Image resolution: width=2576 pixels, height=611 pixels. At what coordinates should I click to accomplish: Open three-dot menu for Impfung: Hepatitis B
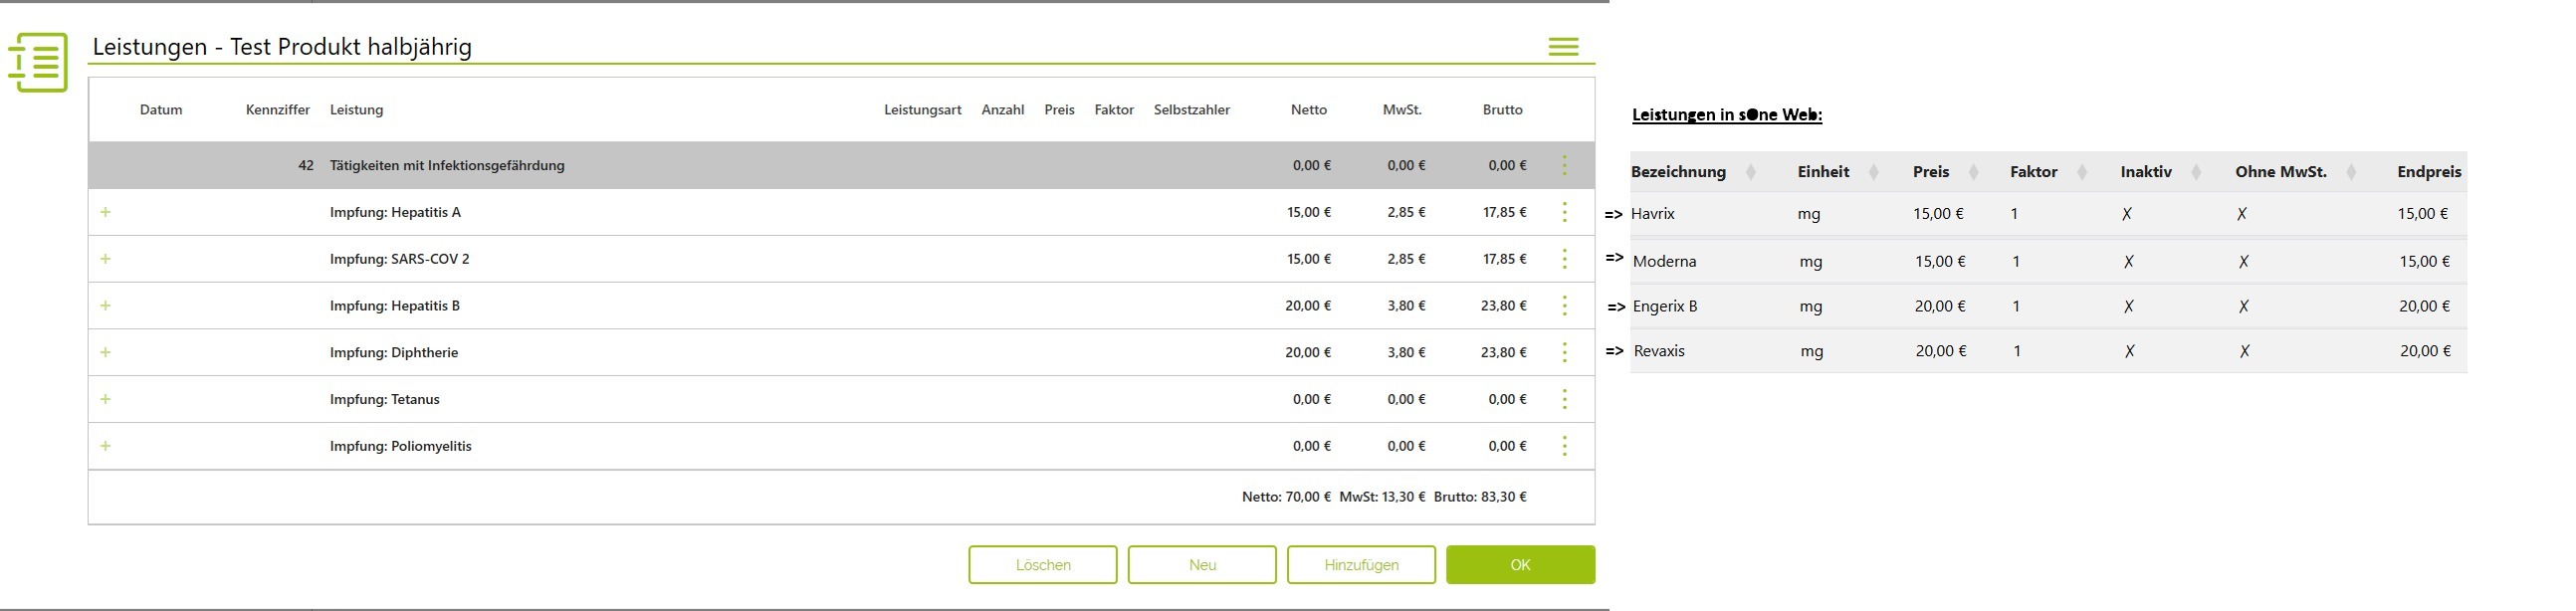click(x=1565, y=306)
